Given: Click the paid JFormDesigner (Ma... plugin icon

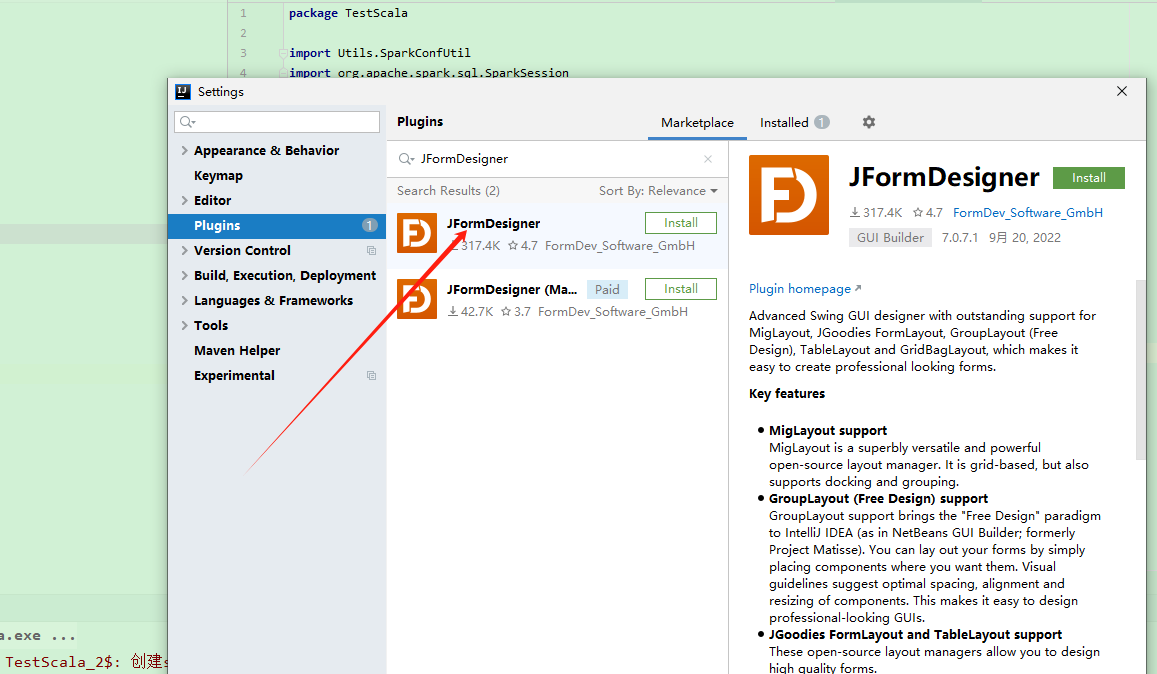Looking at the screenshot, I should 416,299.
